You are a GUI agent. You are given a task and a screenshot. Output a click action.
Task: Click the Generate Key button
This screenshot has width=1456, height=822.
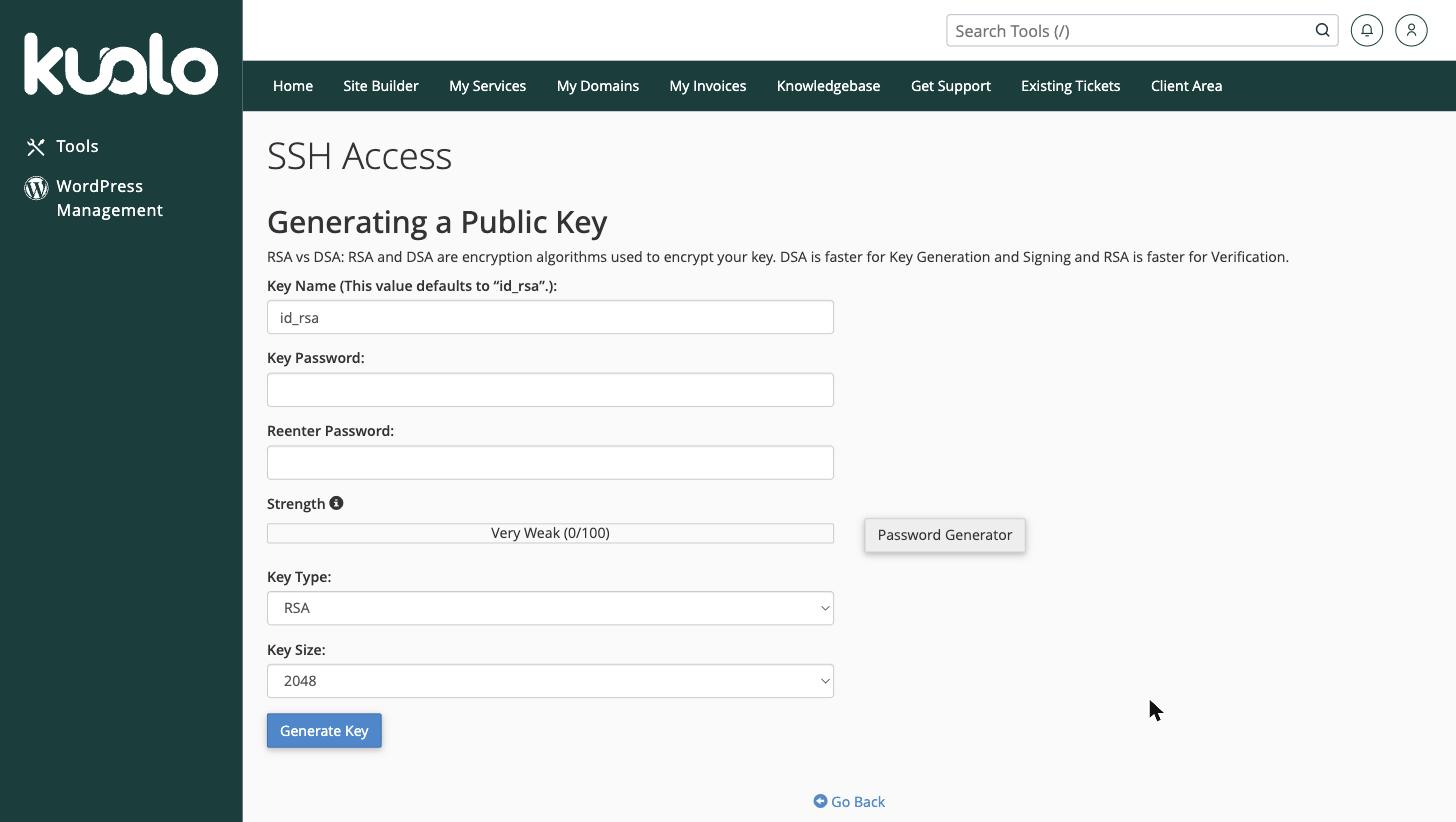pyautogui.click(x=324, y=731)
